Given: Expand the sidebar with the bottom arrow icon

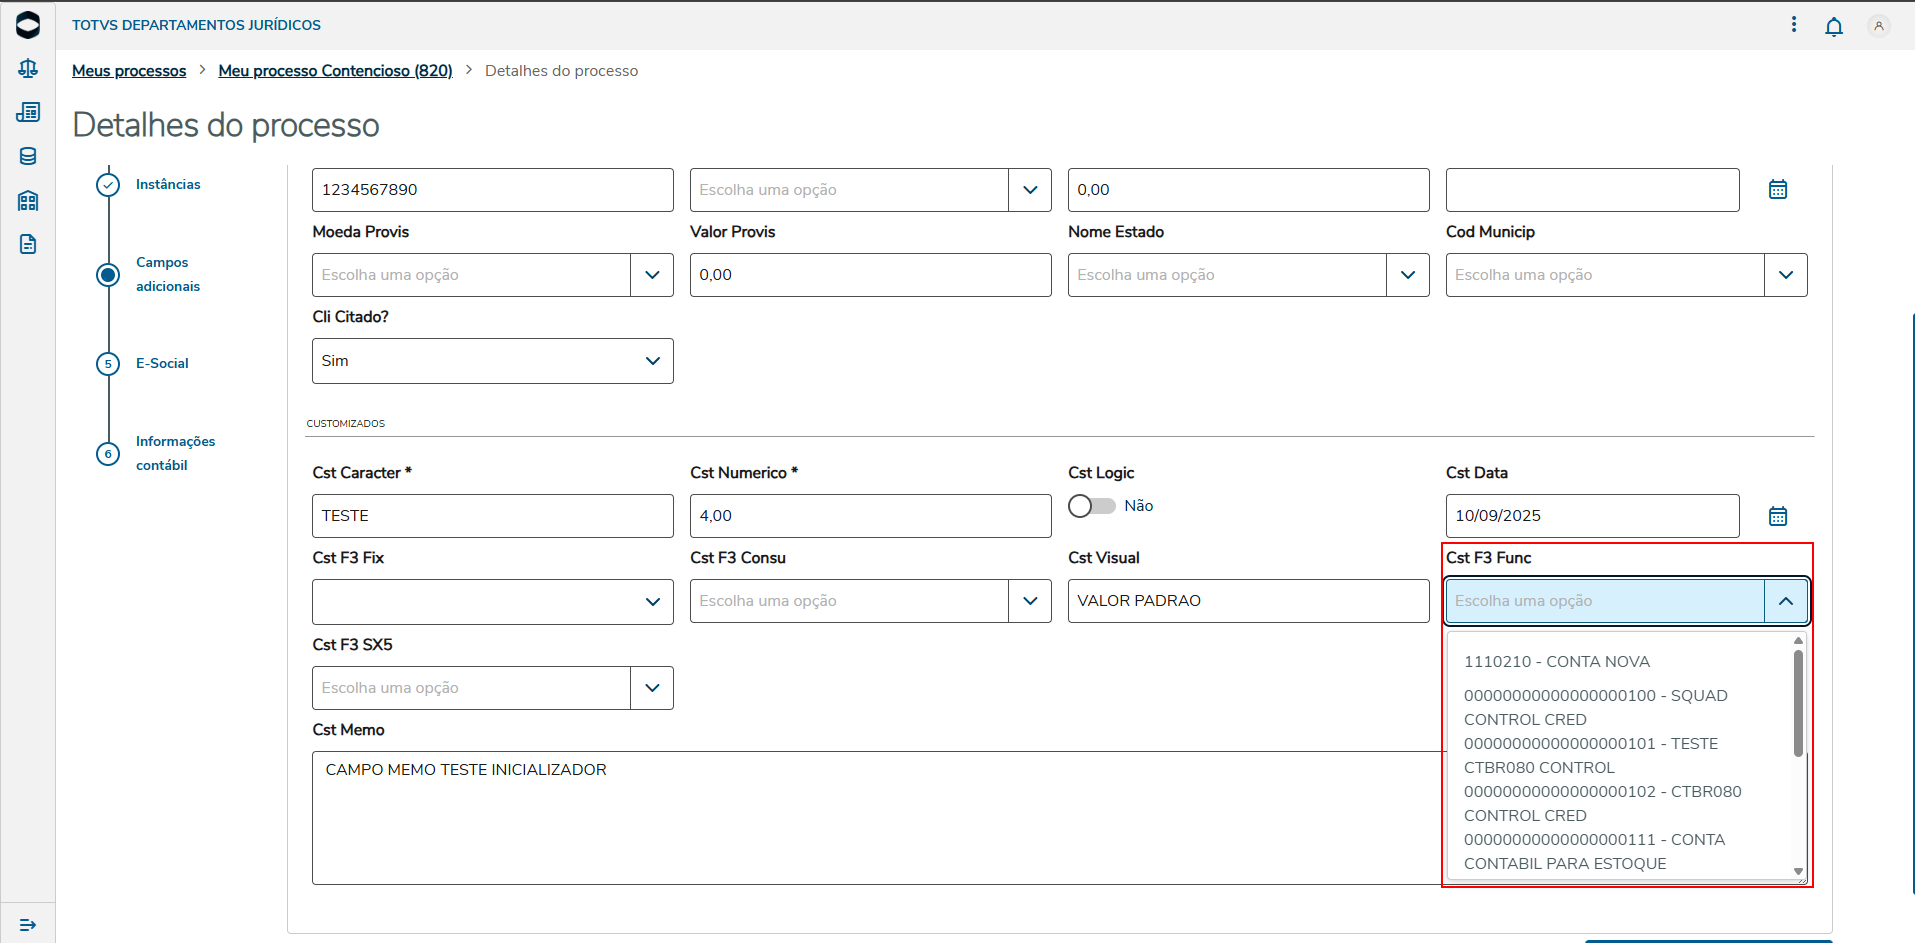Looking at the screenshot, I should (x=28, y=925).
